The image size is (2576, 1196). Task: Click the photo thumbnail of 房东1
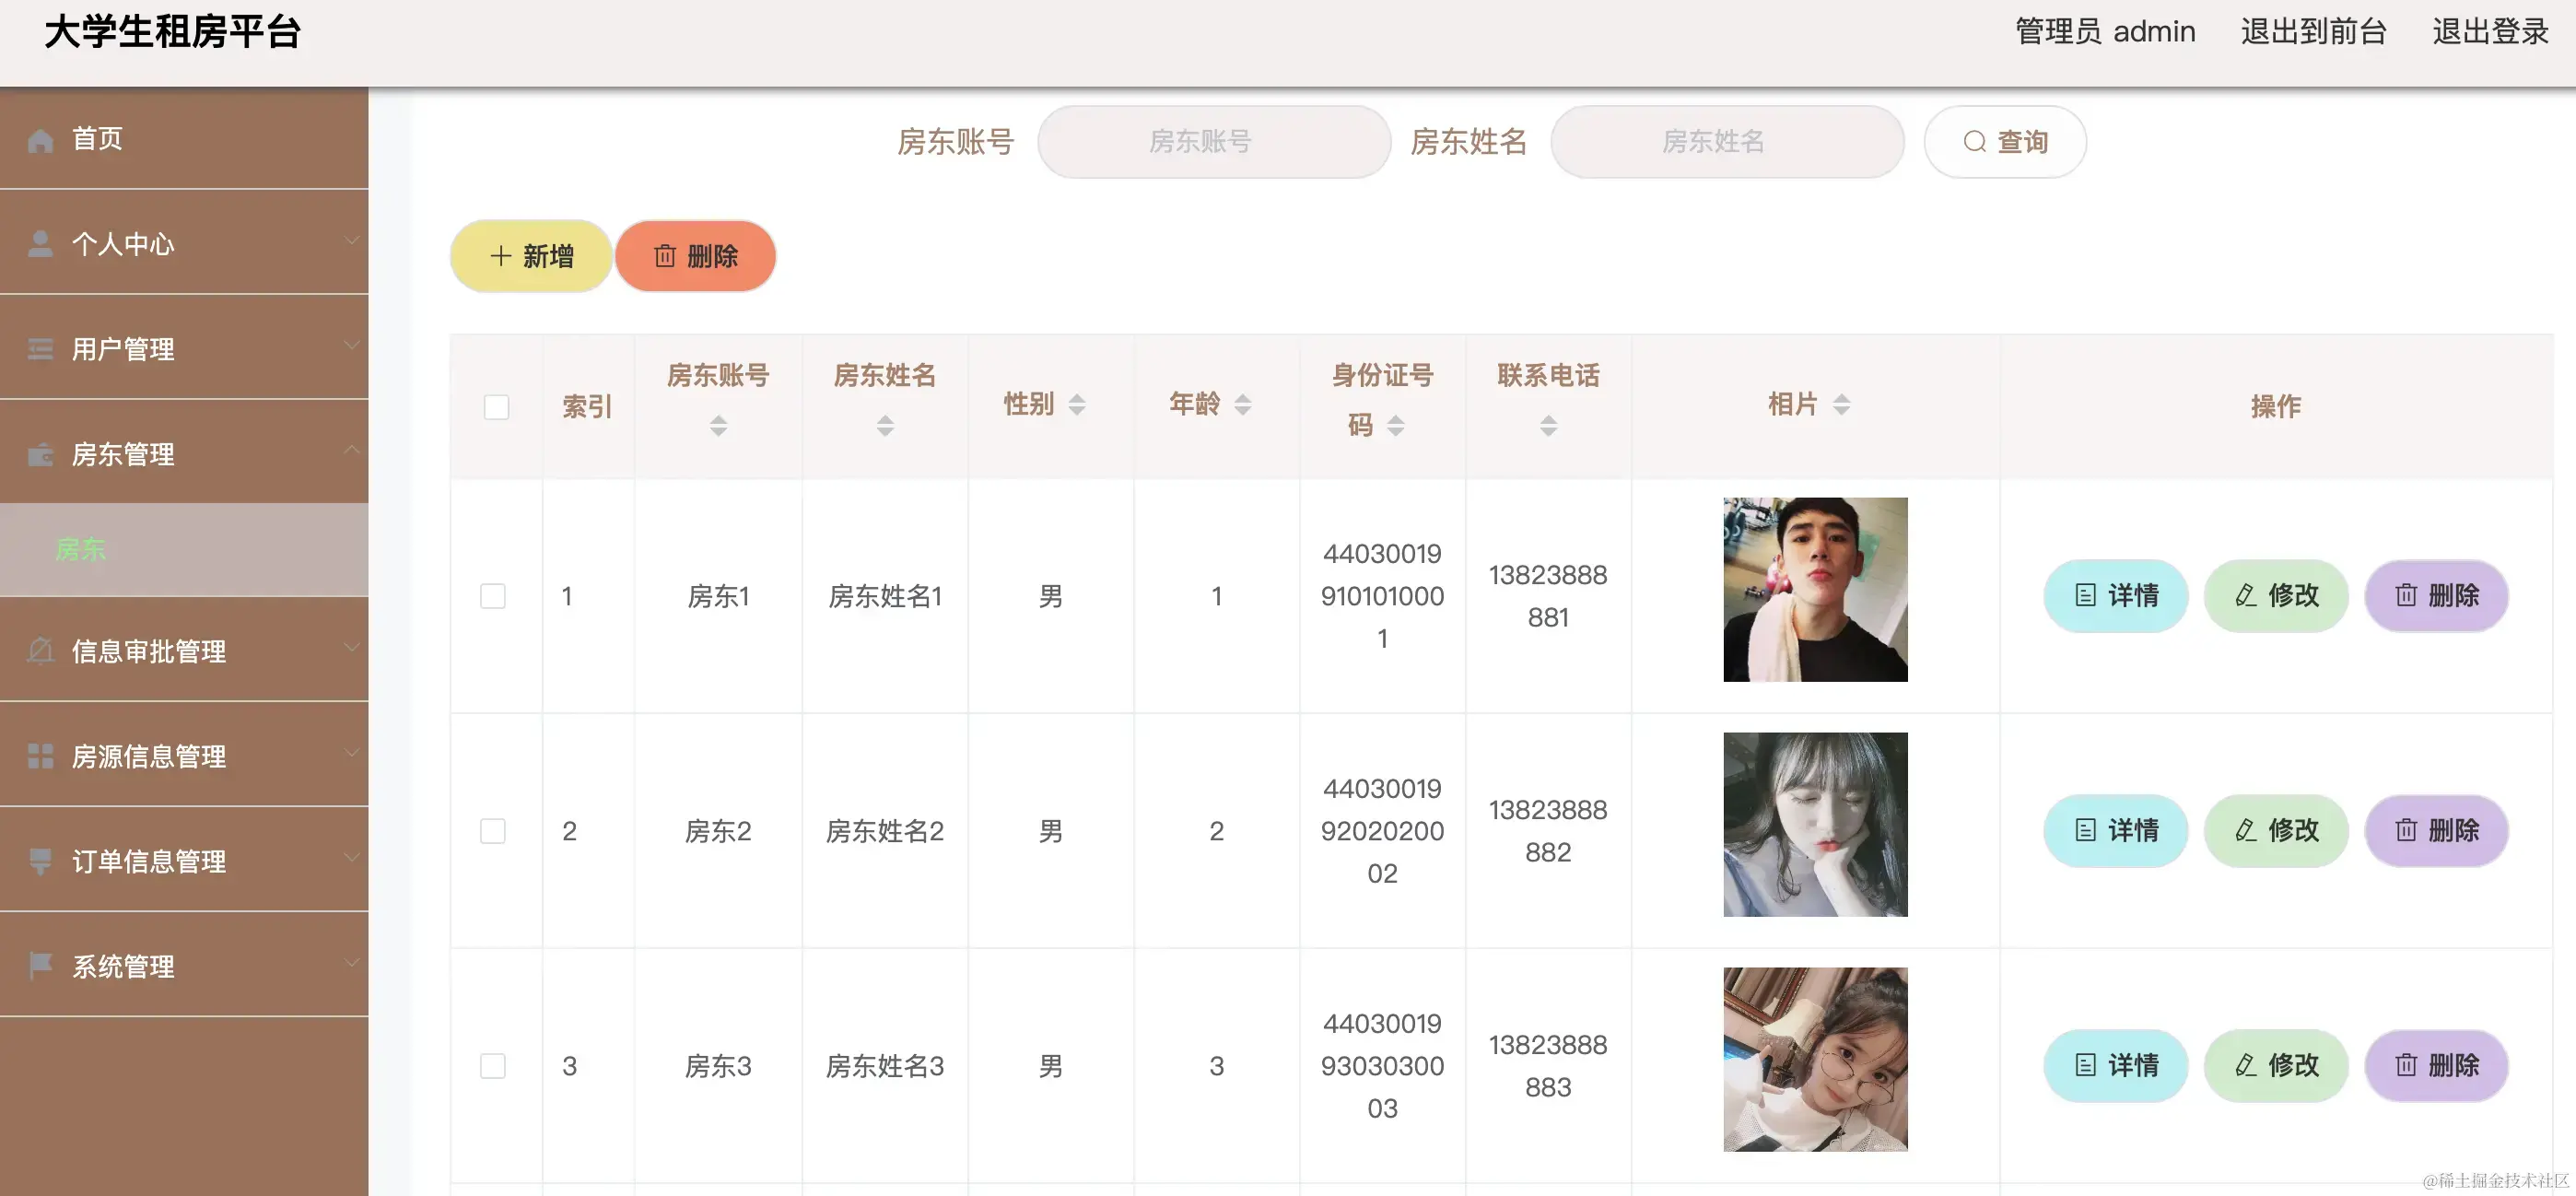(x=1815, y=589)
